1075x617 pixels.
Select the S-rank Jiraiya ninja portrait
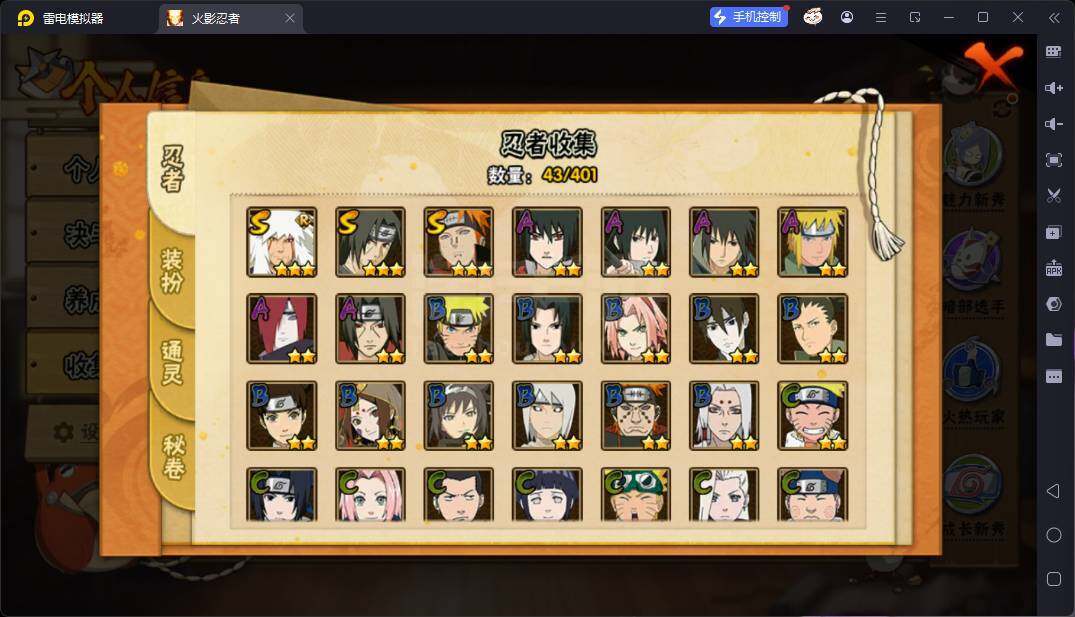click(282, 242)
